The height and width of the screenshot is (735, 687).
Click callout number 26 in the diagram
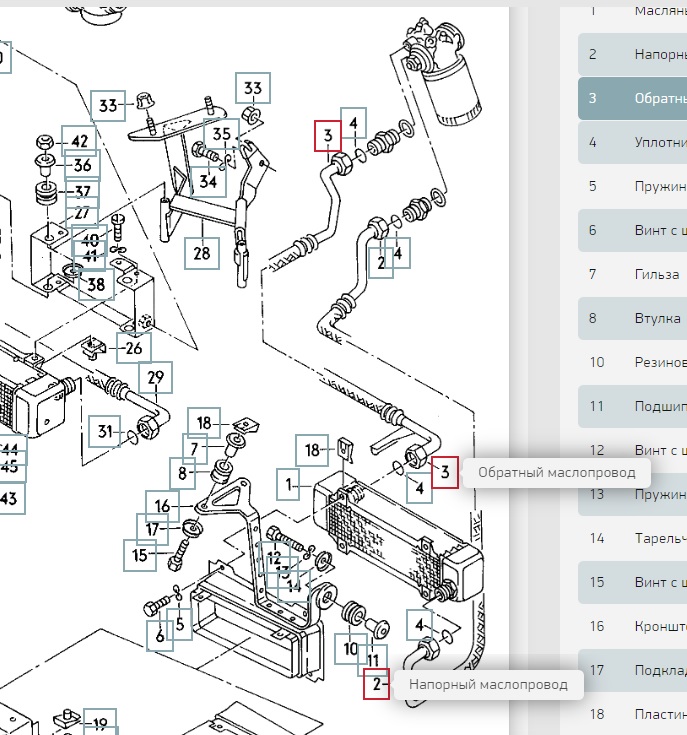(132, 348)
